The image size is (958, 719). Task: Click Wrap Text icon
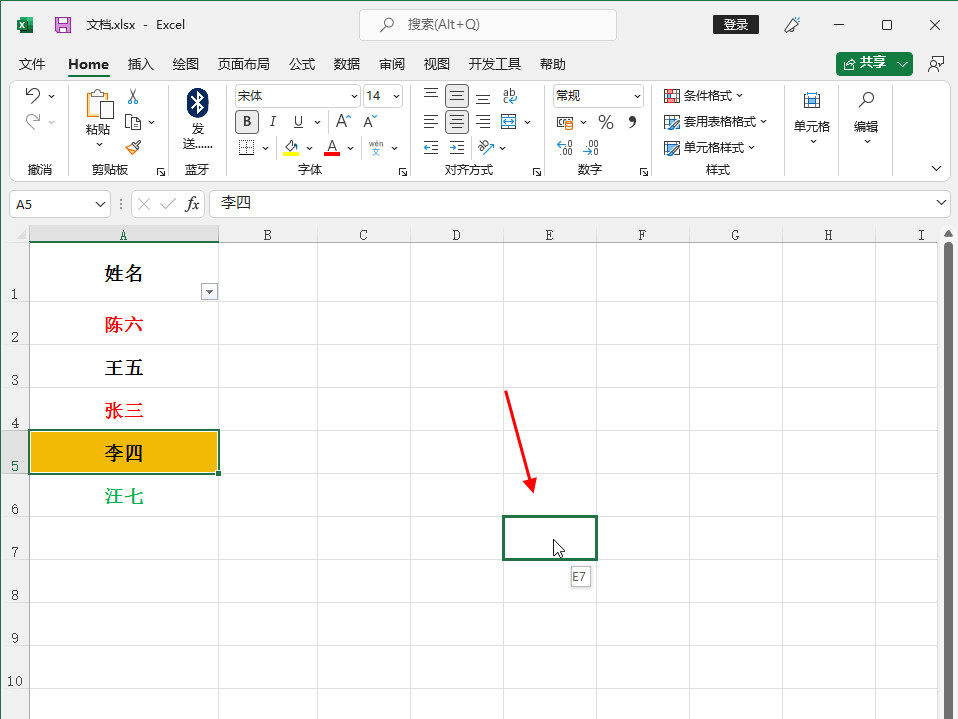pyautogui.click(x=510, y=96)
